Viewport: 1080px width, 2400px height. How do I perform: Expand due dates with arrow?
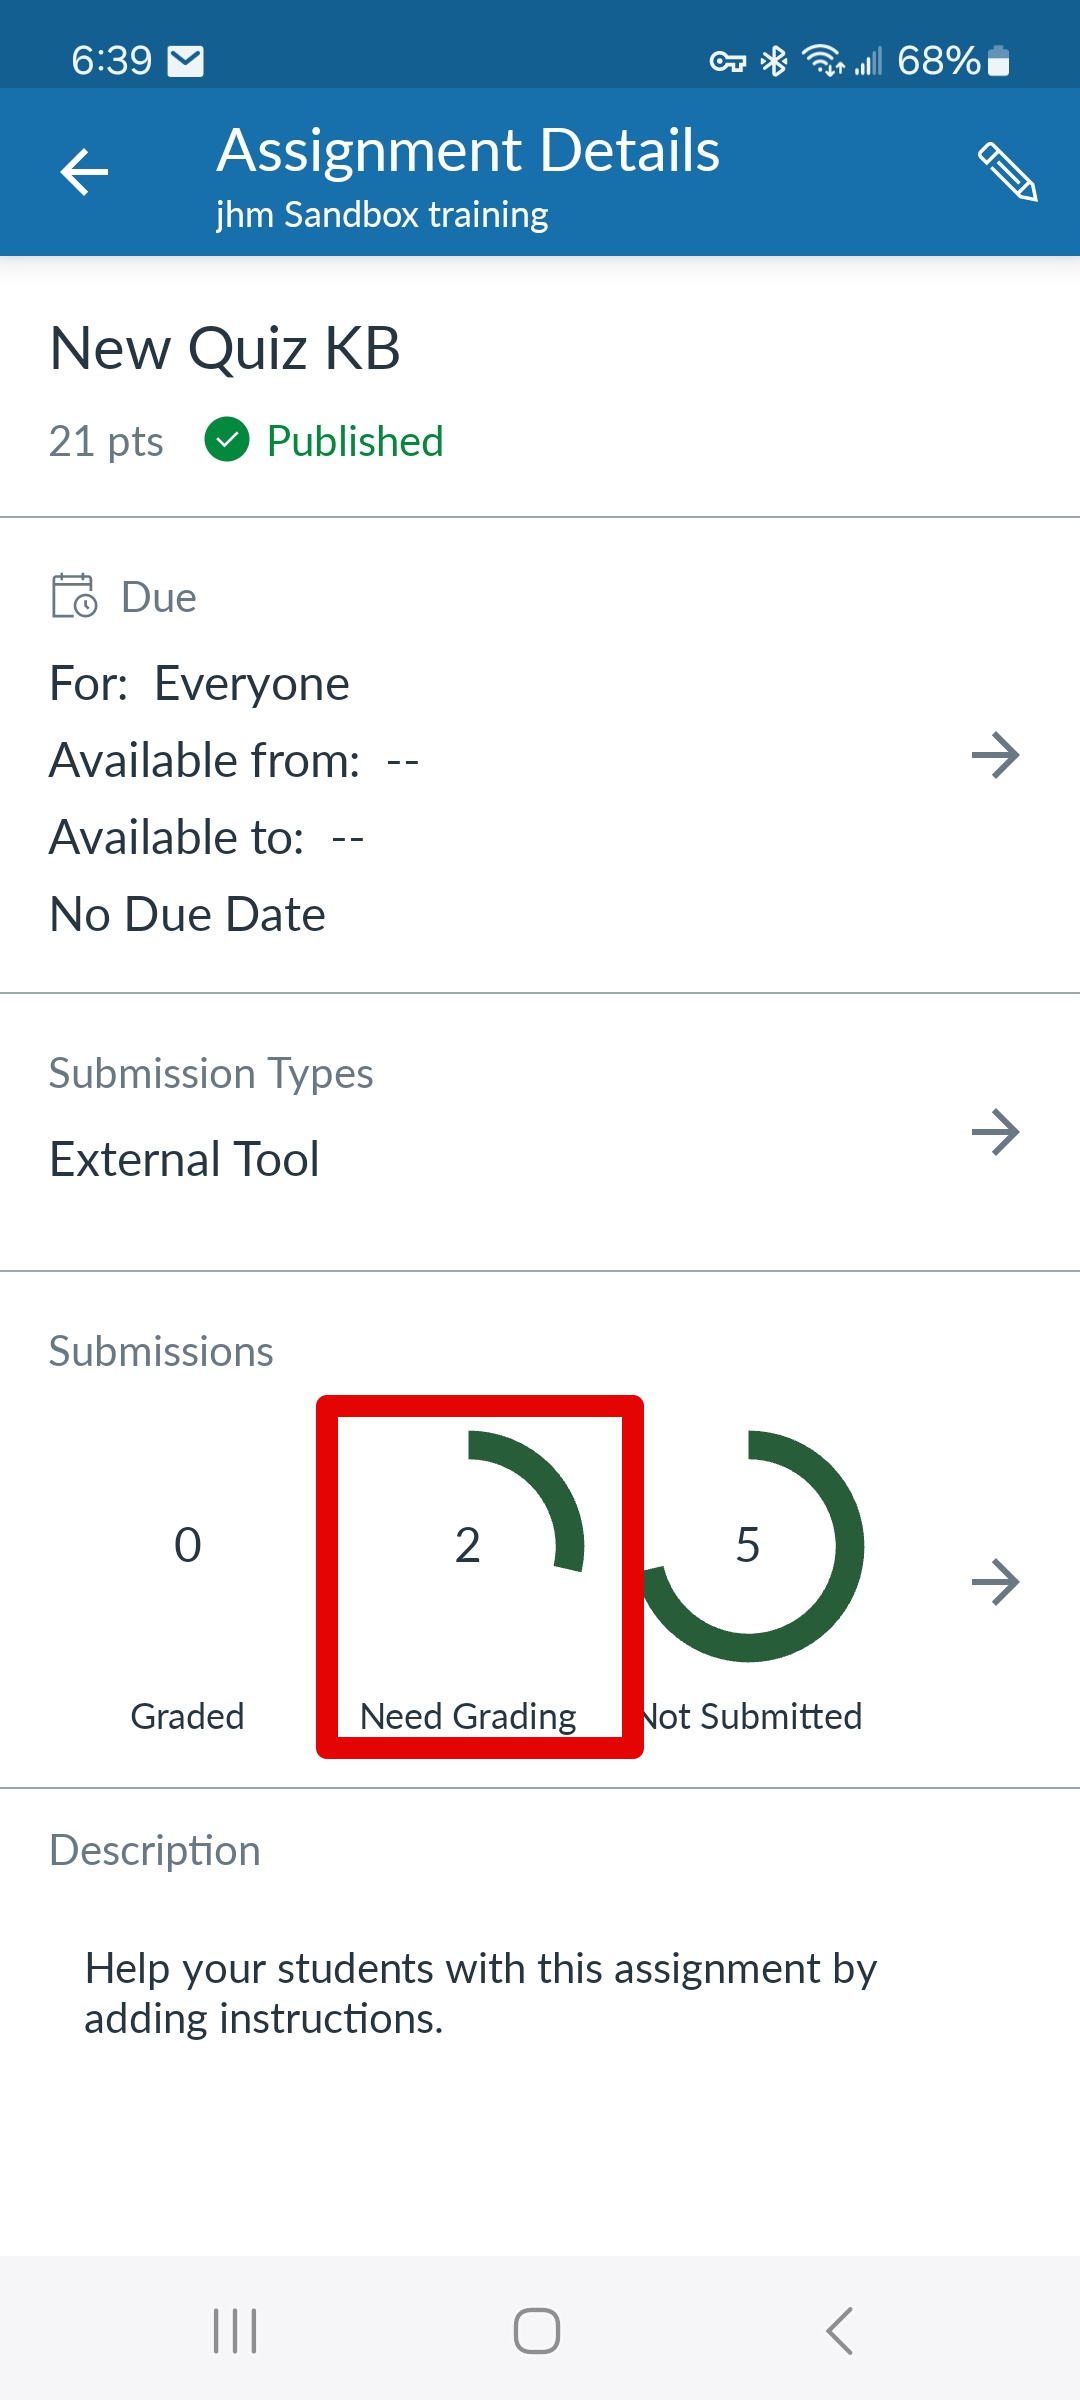[x=995, y=755]
